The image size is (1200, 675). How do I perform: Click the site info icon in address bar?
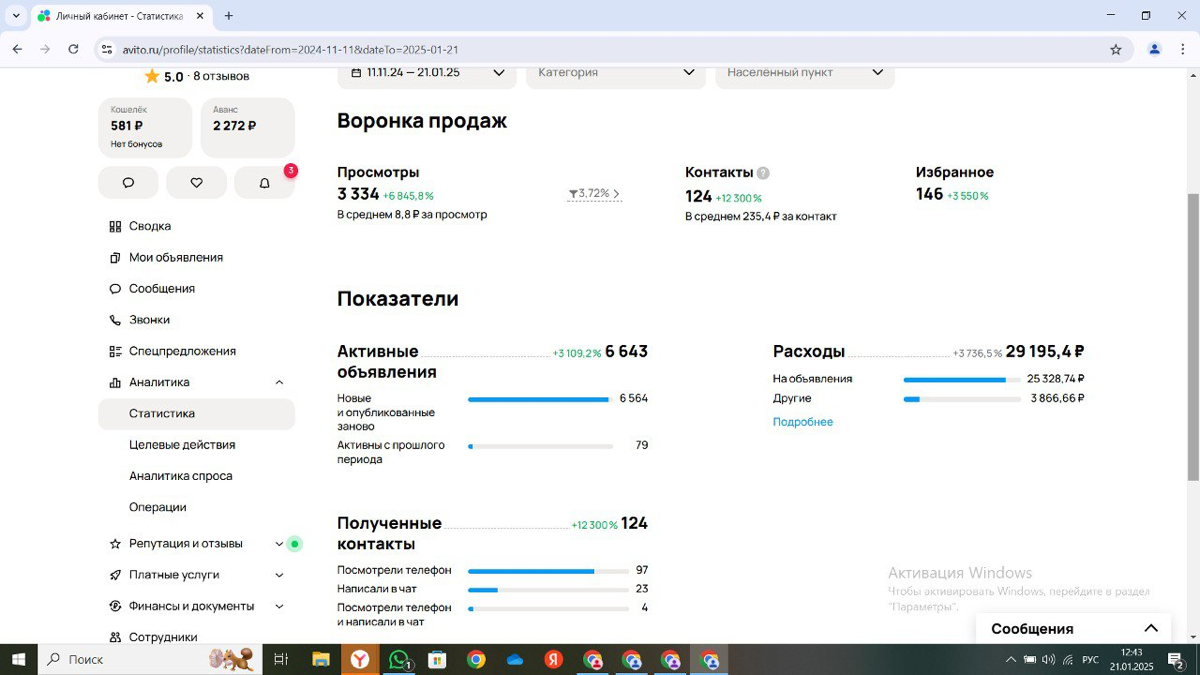(x=107, y=49)
